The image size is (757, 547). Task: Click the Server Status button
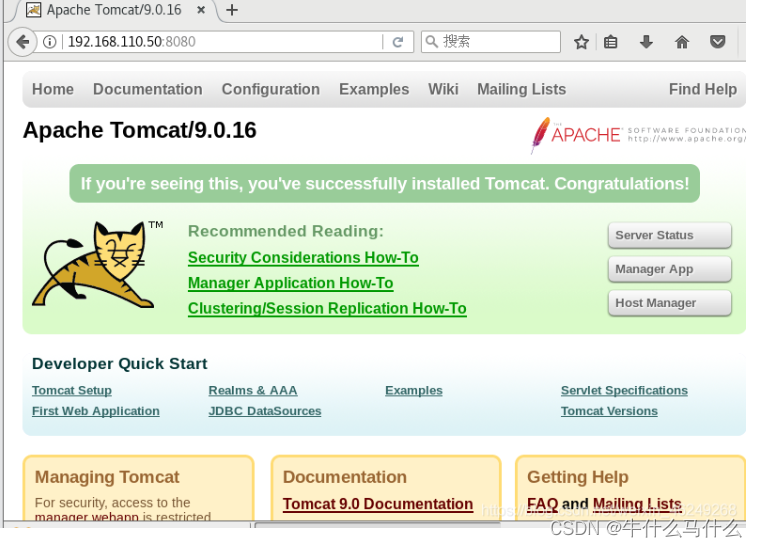670,235
